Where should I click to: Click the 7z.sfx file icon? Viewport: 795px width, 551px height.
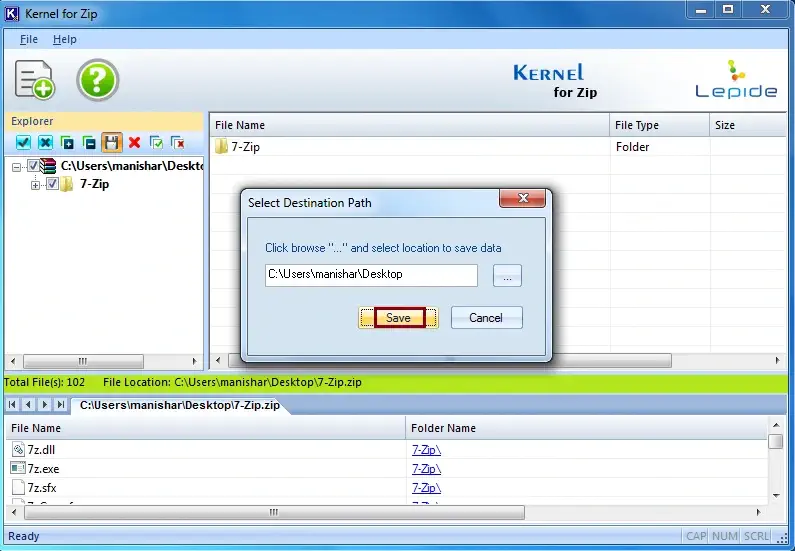[x=18, y=488]
